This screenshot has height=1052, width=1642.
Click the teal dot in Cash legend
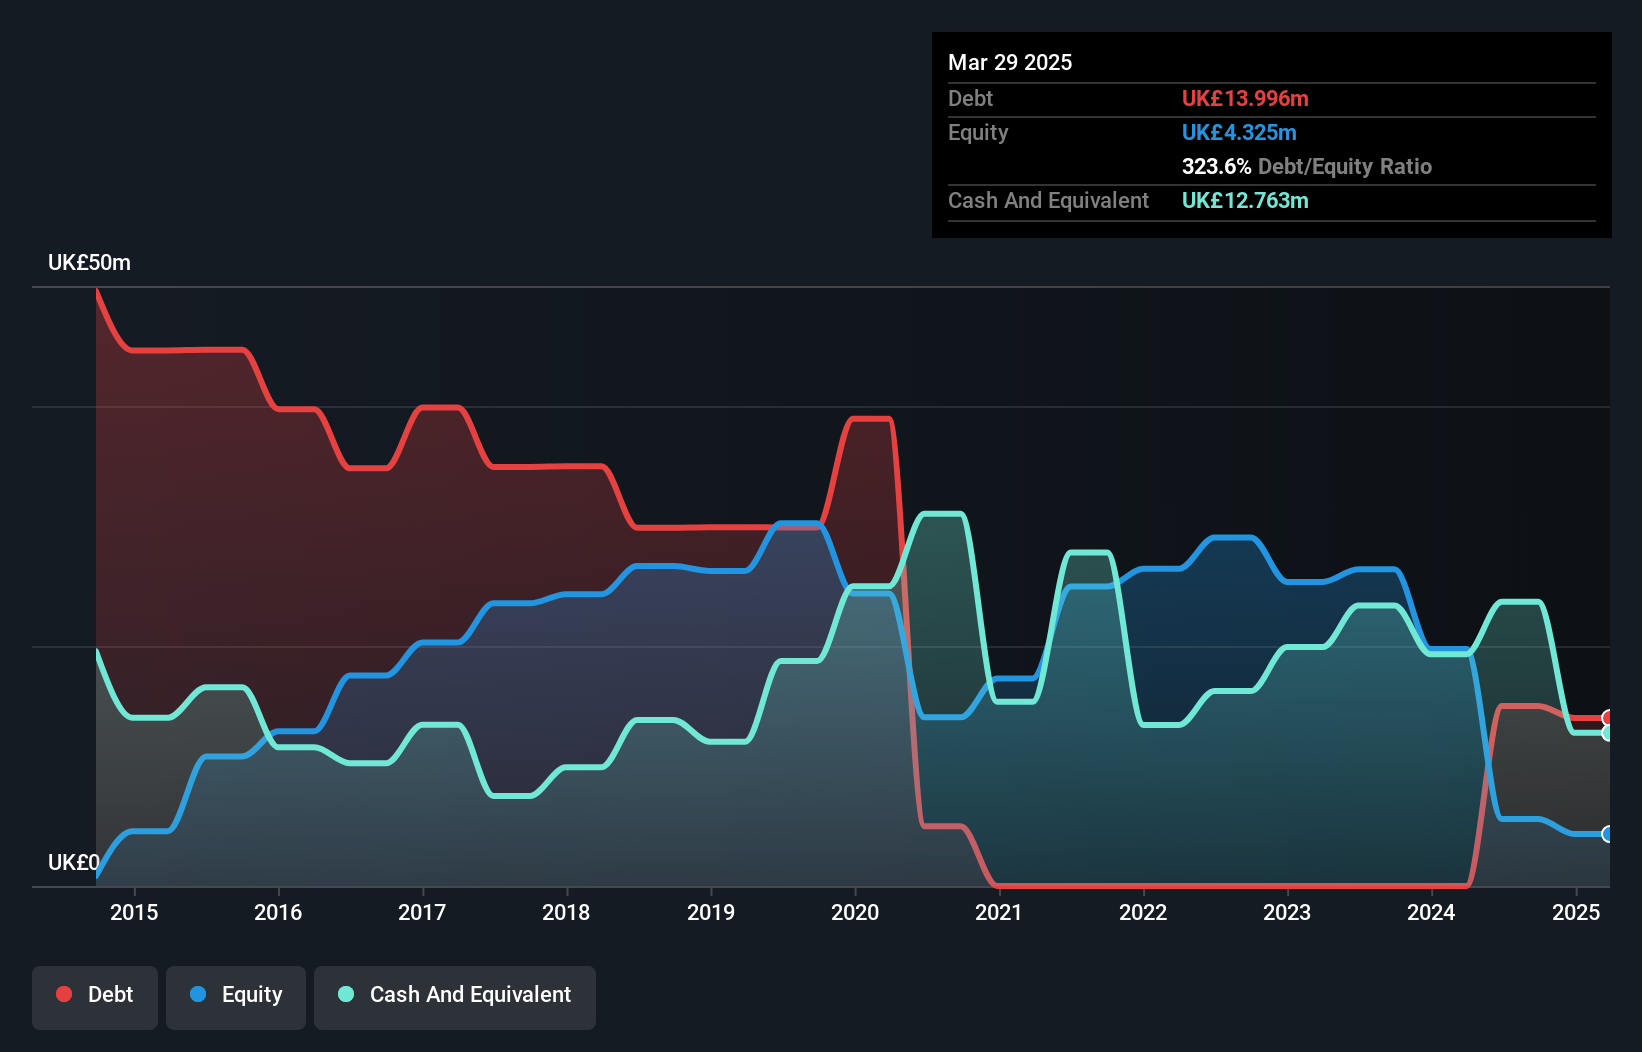point(346,994)
